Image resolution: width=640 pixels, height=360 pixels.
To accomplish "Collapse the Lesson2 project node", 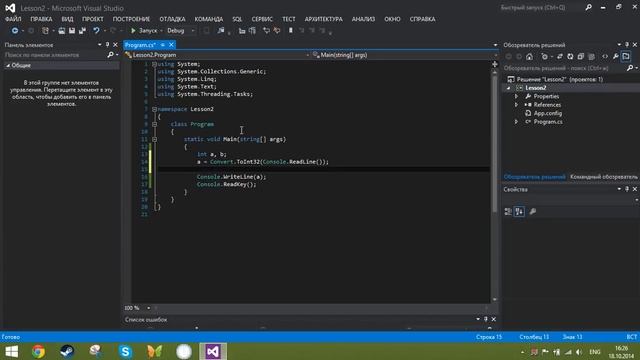I will pos(509,88).
